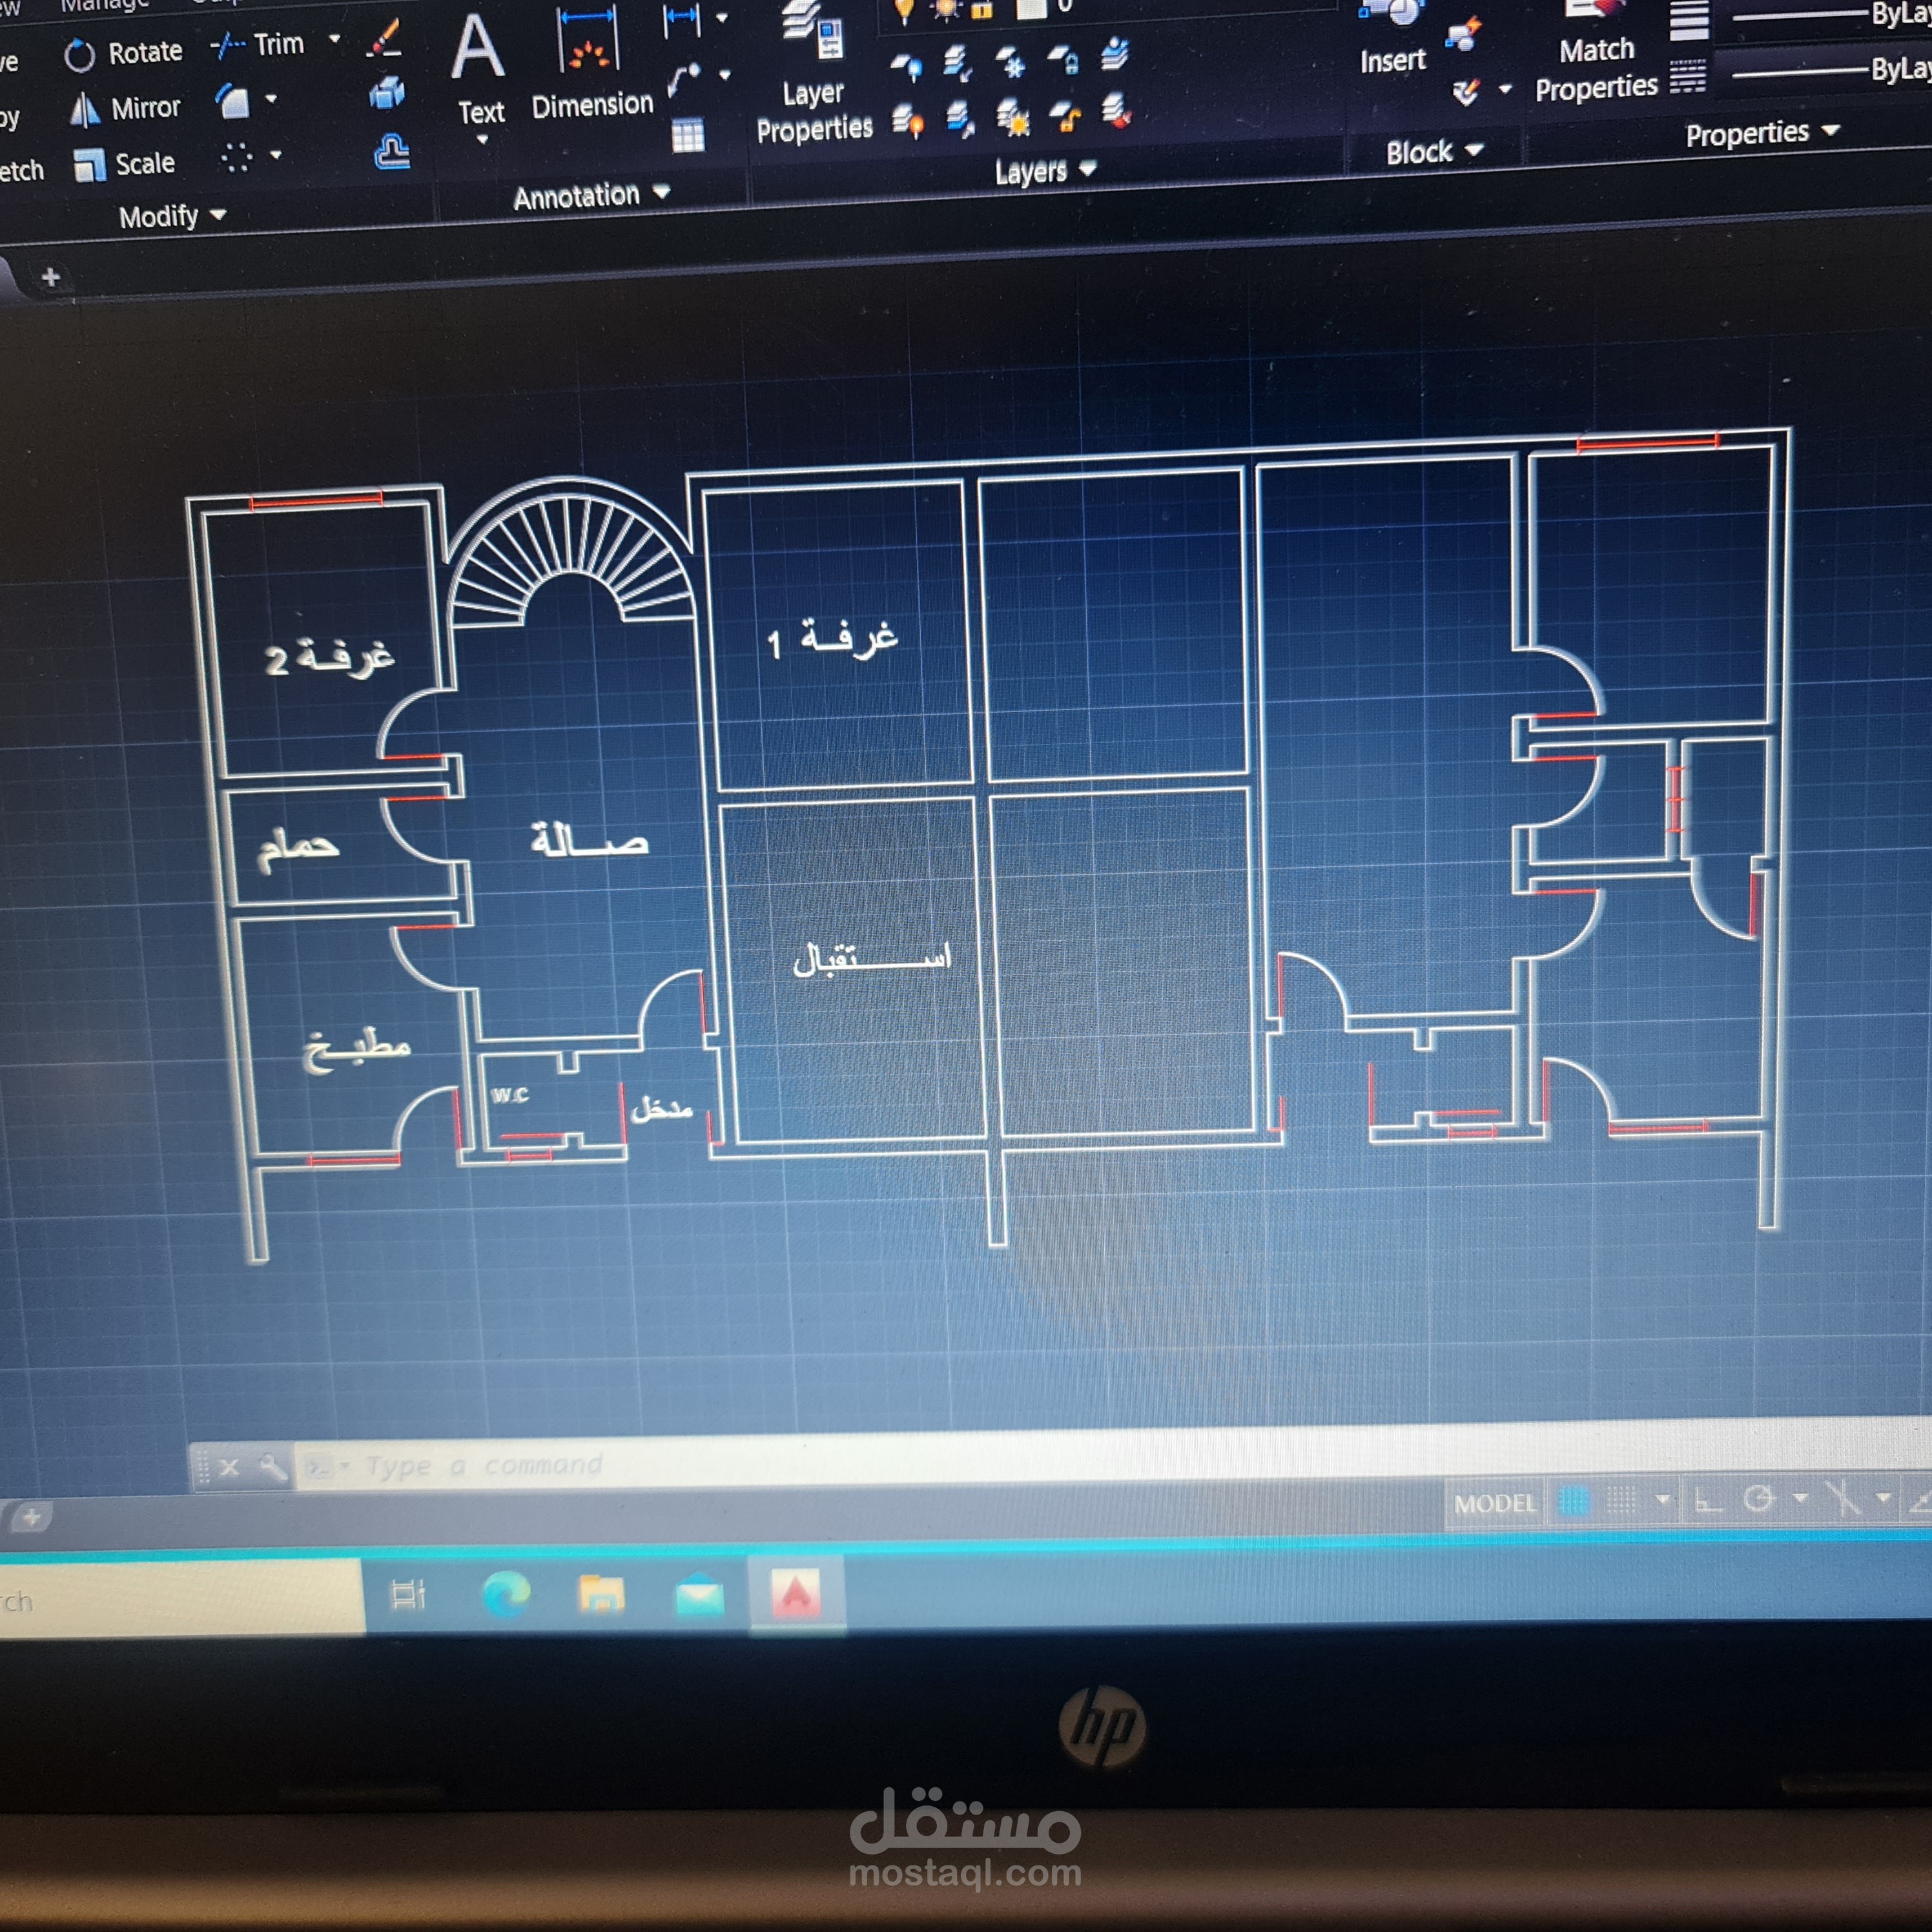Click the Fillet tool icon
Image resolution: width=1932 pixels, height=1932 pixels.
[233, 102]
